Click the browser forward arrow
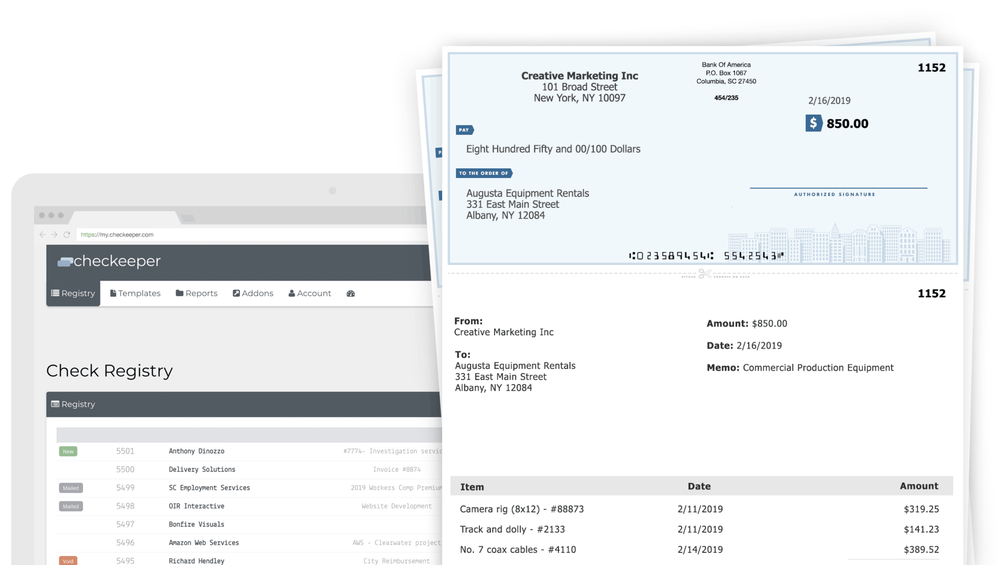1000x565 pixels. point(54,235)
